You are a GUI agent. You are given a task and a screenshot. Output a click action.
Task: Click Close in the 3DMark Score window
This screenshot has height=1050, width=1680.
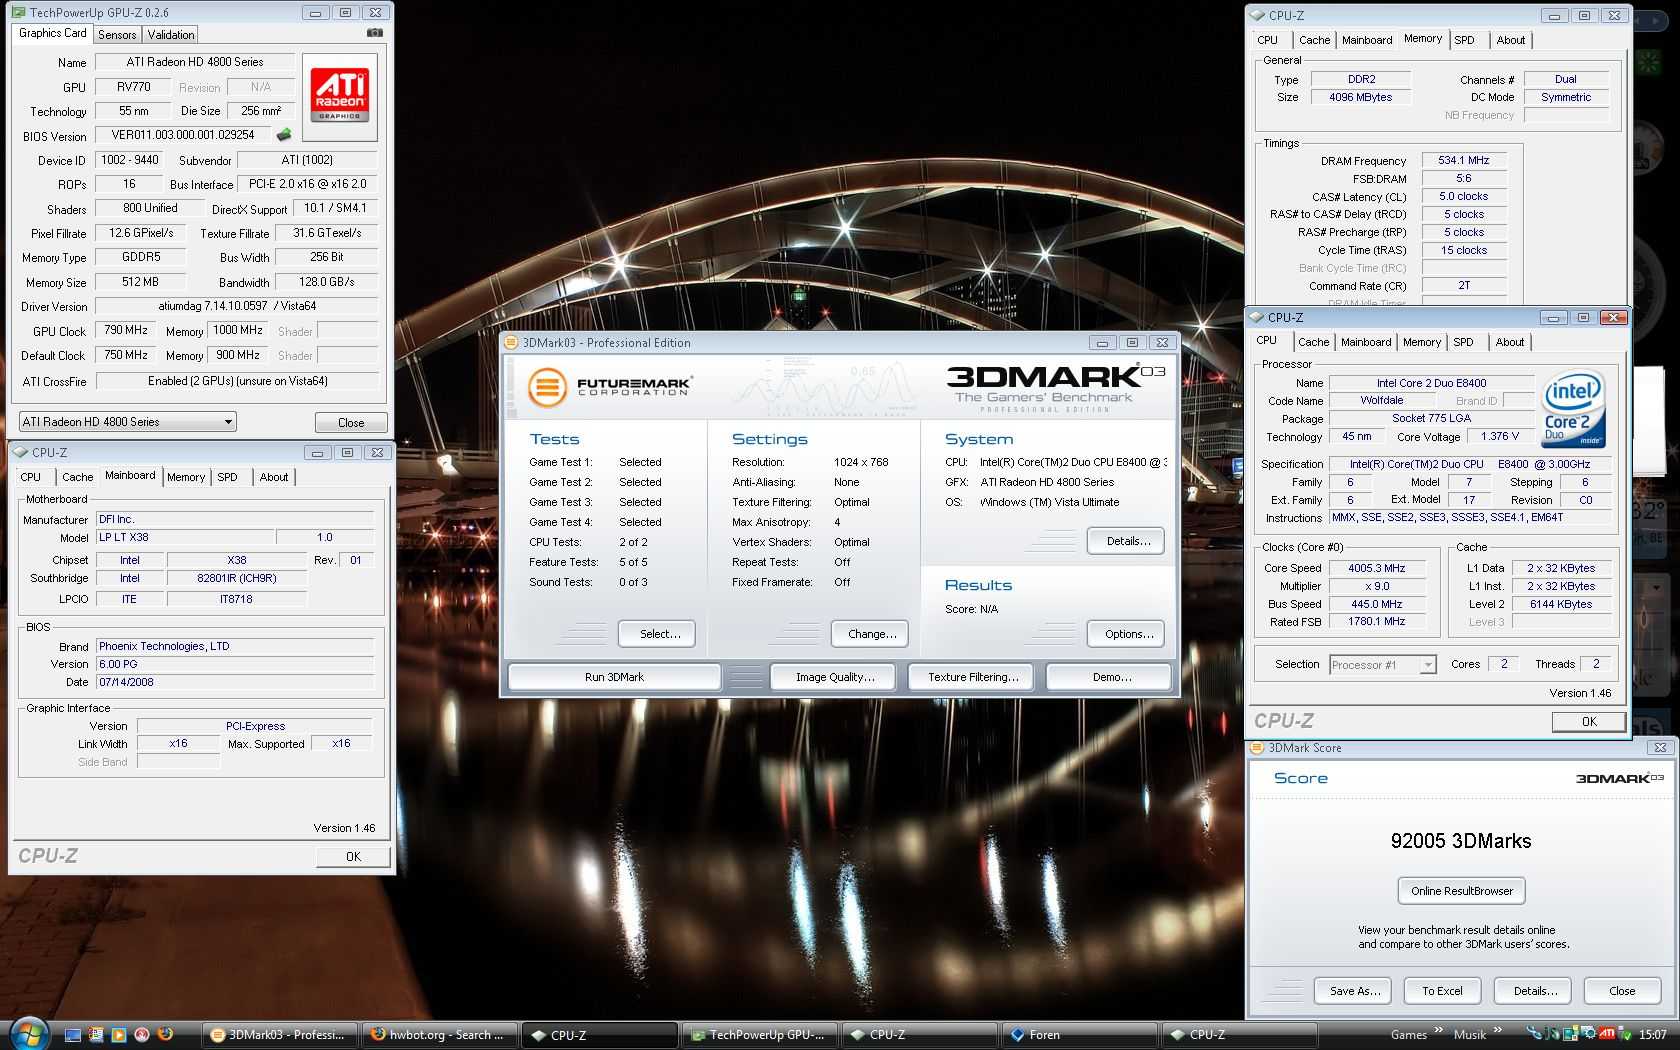click(1622, 991)
